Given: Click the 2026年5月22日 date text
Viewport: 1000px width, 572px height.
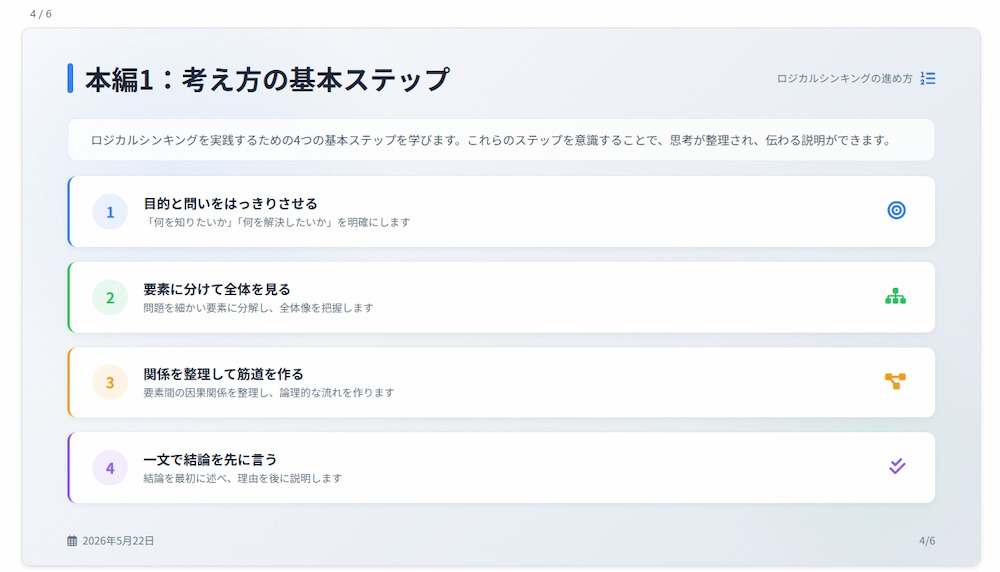Looking at the screenshot, I should tap(118, 541).
